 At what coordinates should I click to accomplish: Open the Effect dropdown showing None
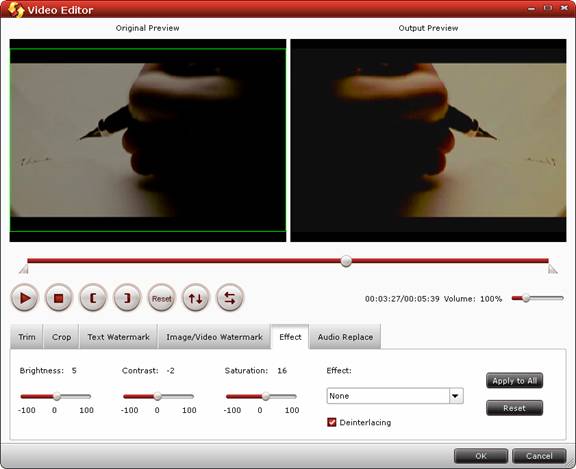395,396
